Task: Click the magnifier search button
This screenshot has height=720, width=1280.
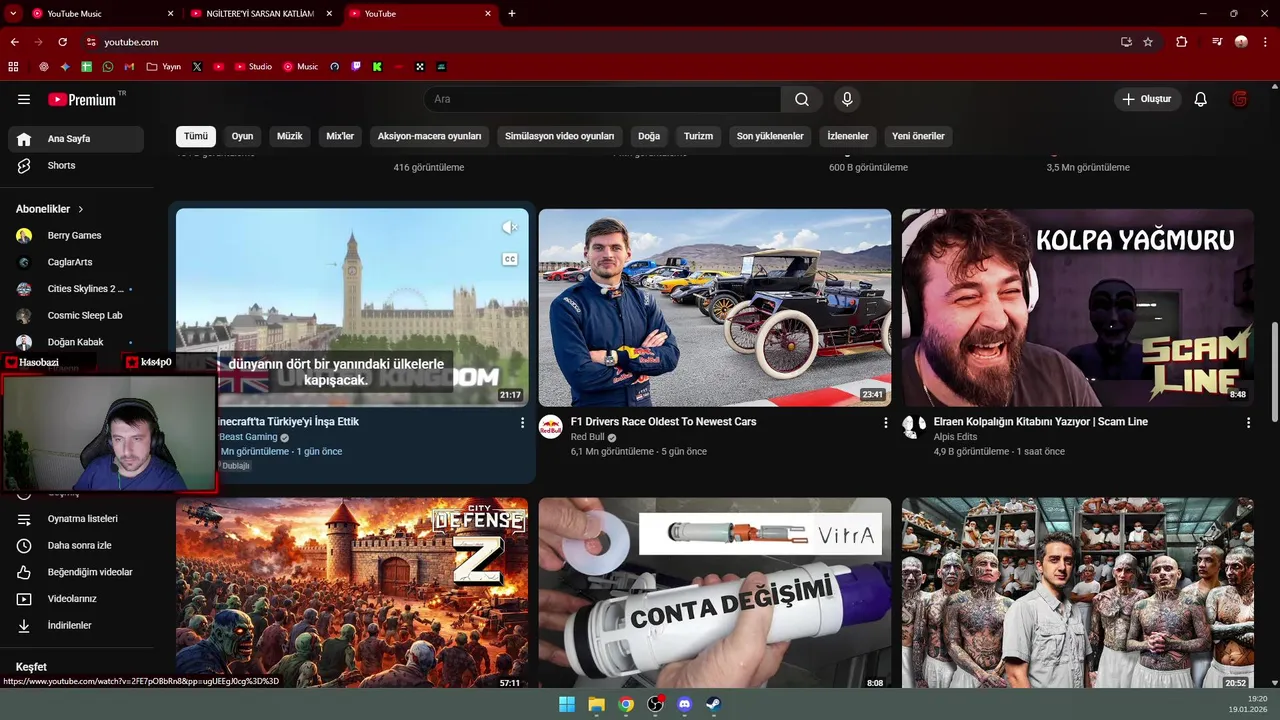Action: click(x=802, y=99)
